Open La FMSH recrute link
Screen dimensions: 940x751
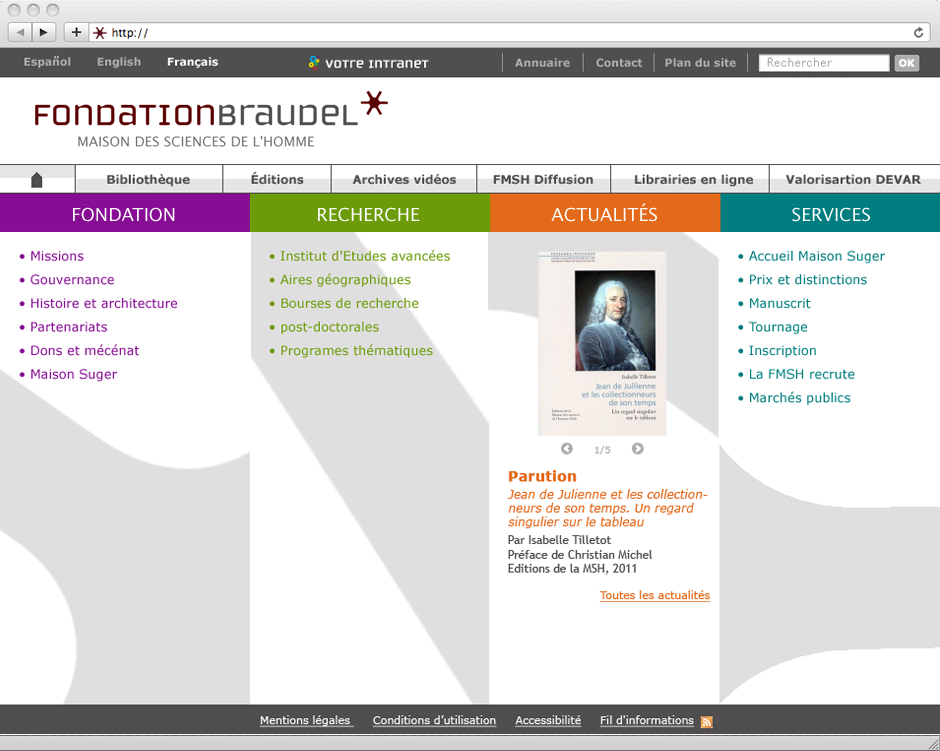[x=802, y=374]
